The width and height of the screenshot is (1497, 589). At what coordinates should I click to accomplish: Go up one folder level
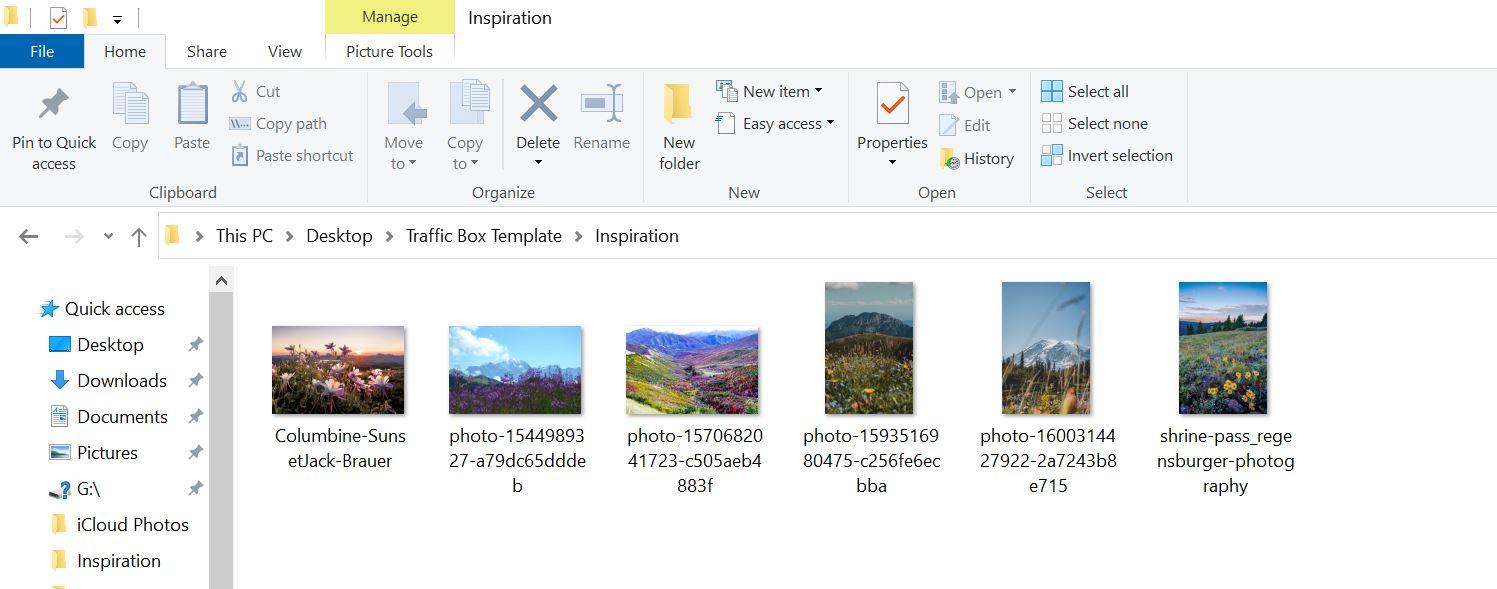(139, 236)
